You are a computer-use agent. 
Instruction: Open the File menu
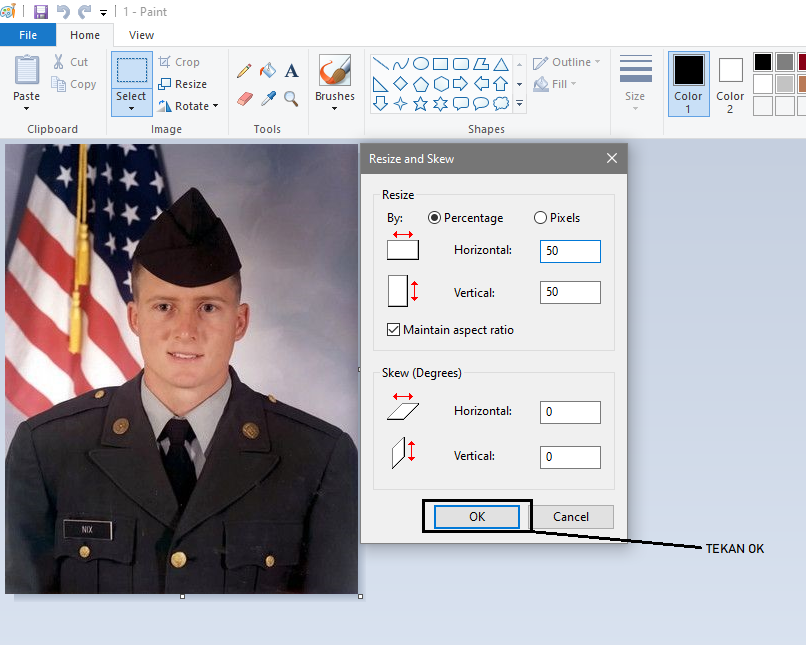tap(28, 35)
